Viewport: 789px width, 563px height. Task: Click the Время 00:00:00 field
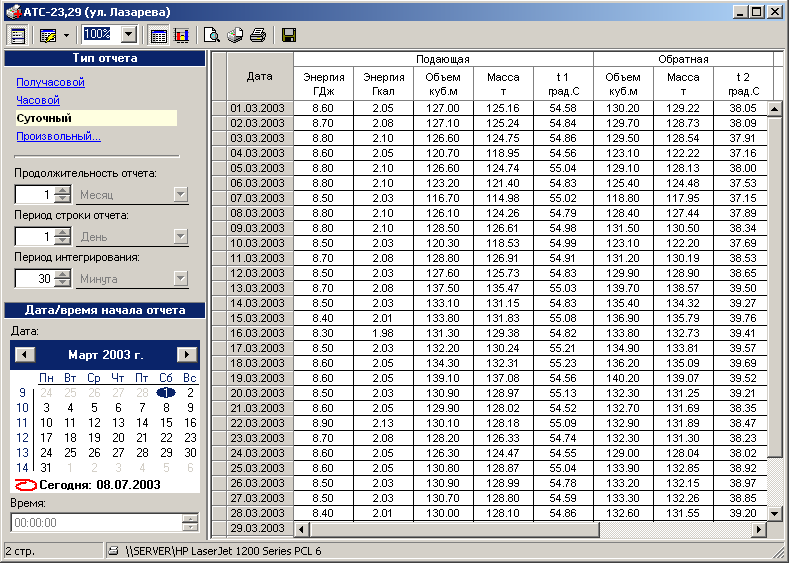(x=96, y=522)
